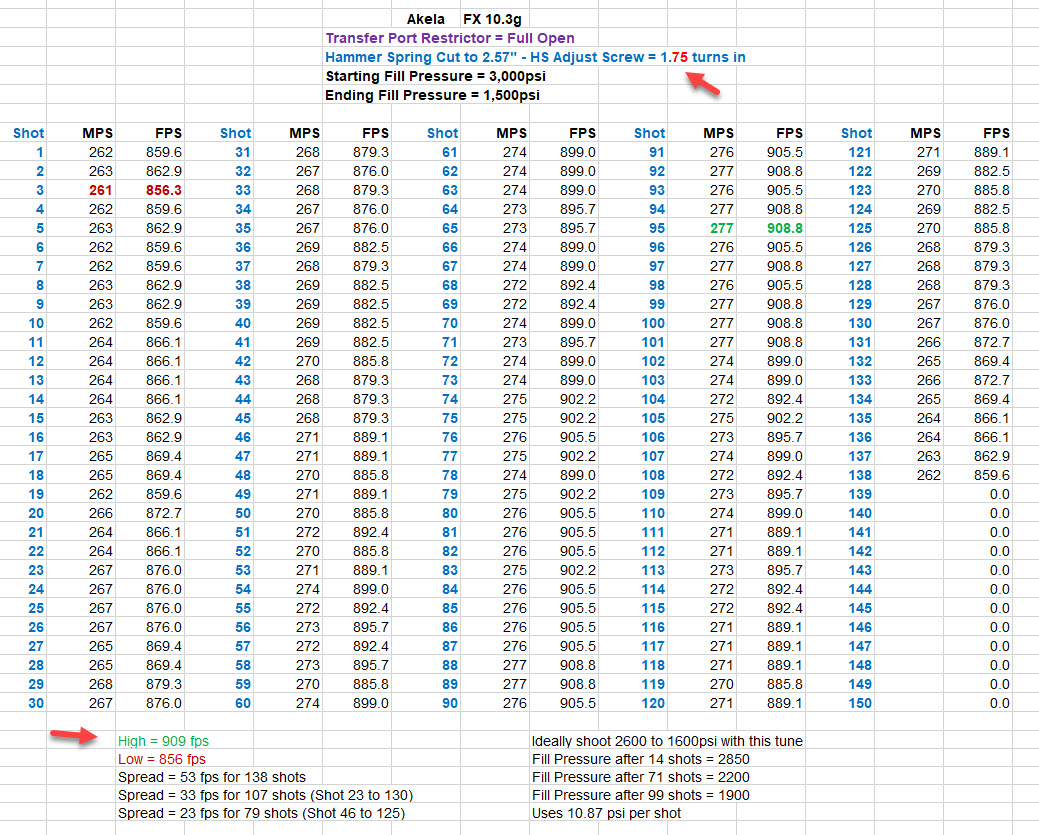Select 'Uses 10.87 psi per shot' cell

606,812
